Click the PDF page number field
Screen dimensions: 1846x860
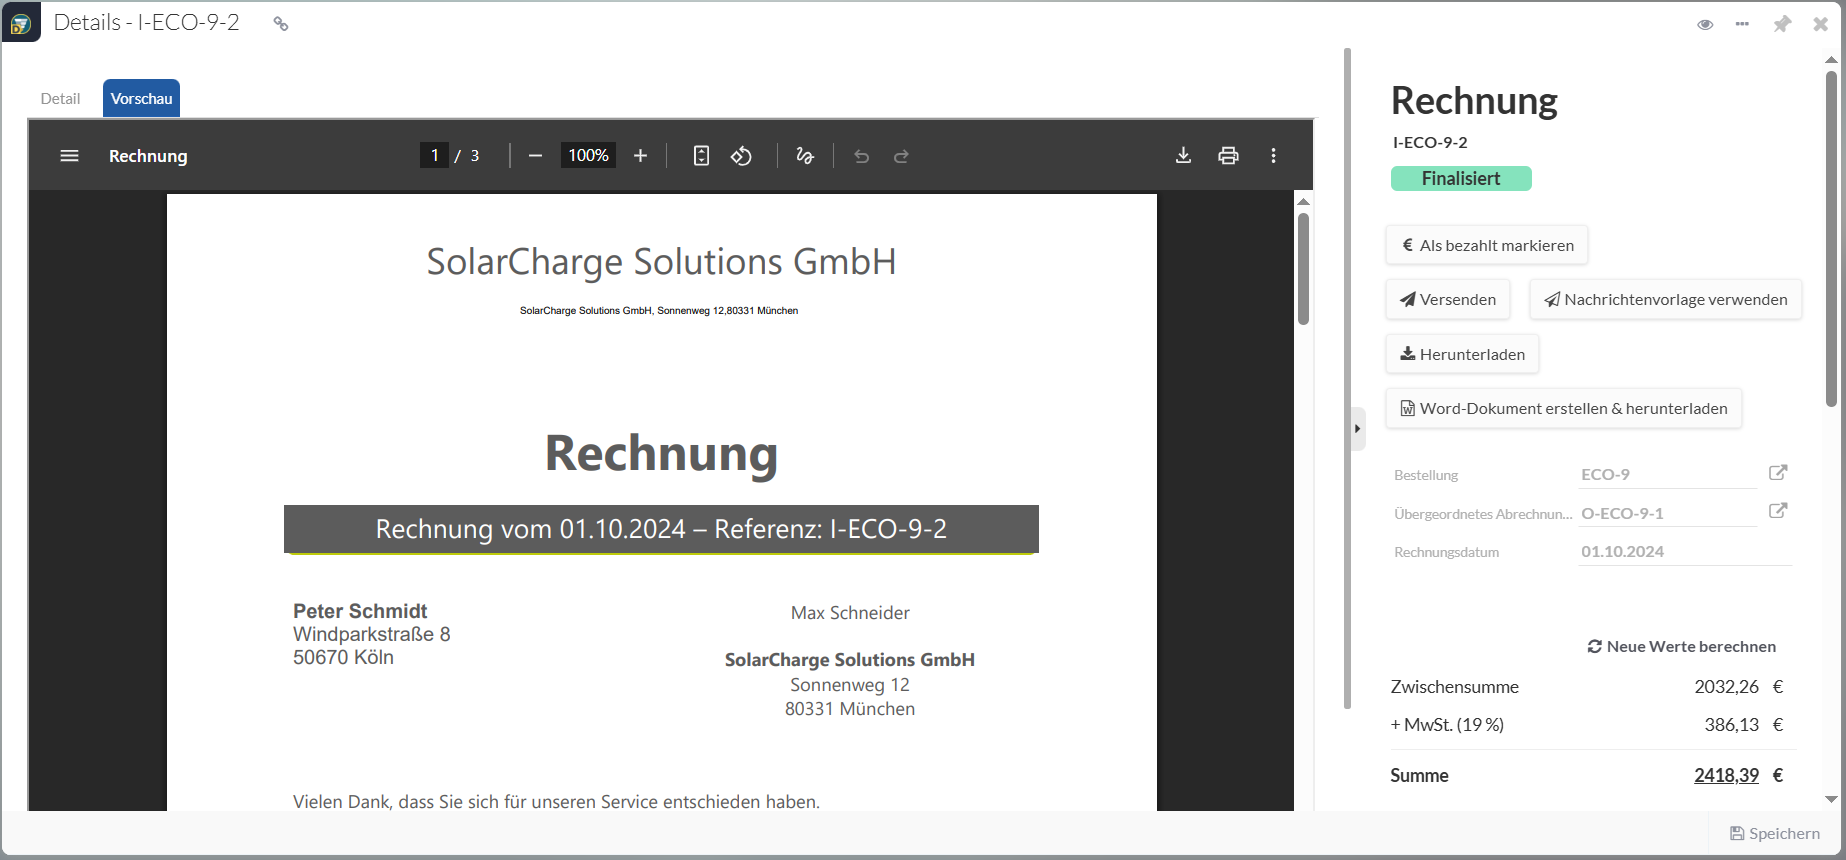pyautogui.click(x=434, y=155)
